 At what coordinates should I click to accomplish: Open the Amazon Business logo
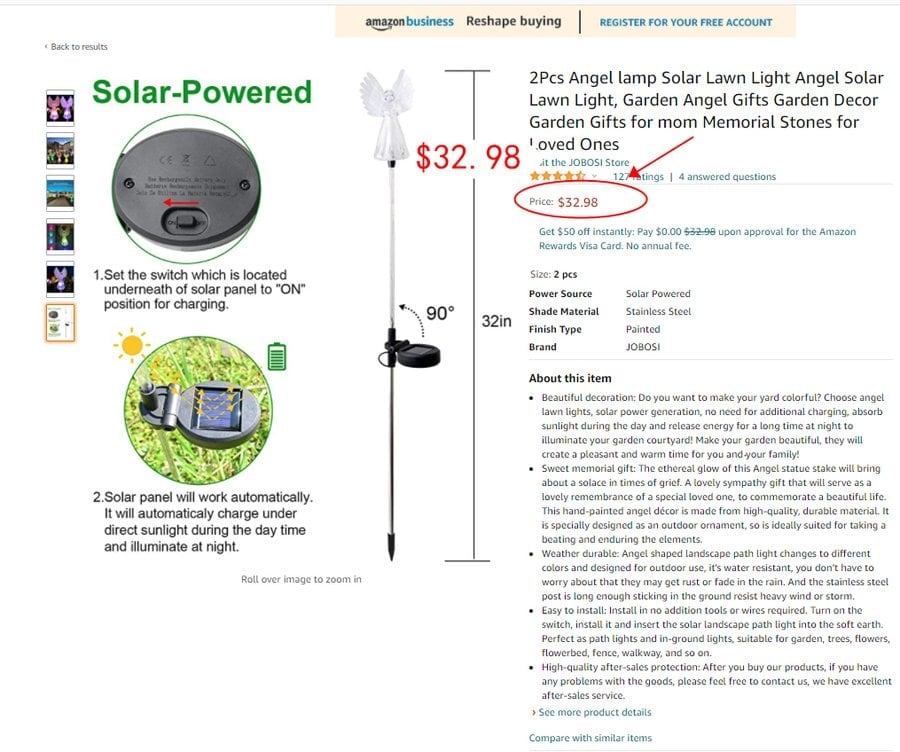tap(409, 22)
